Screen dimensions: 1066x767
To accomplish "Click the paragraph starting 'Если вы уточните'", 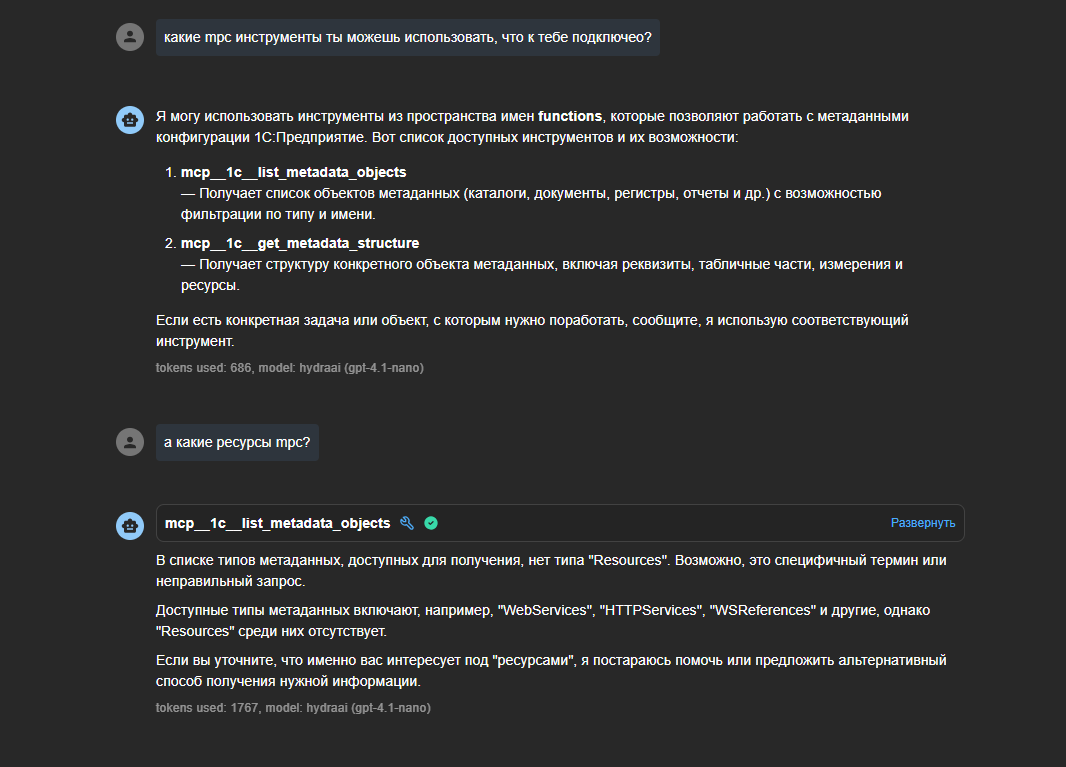I will tap(551, 670).
